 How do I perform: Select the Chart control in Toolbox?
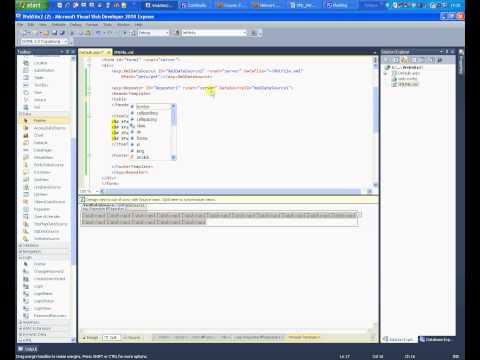pos(39,135)
